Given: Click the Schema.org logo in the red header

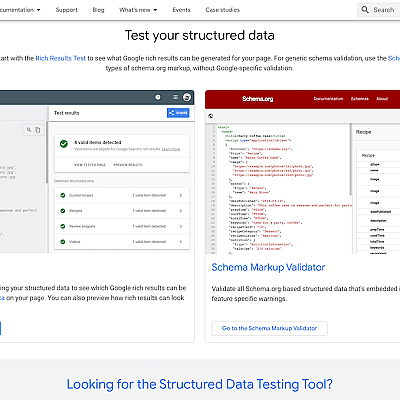Looking at the screenshot, I should pos(258,99).
